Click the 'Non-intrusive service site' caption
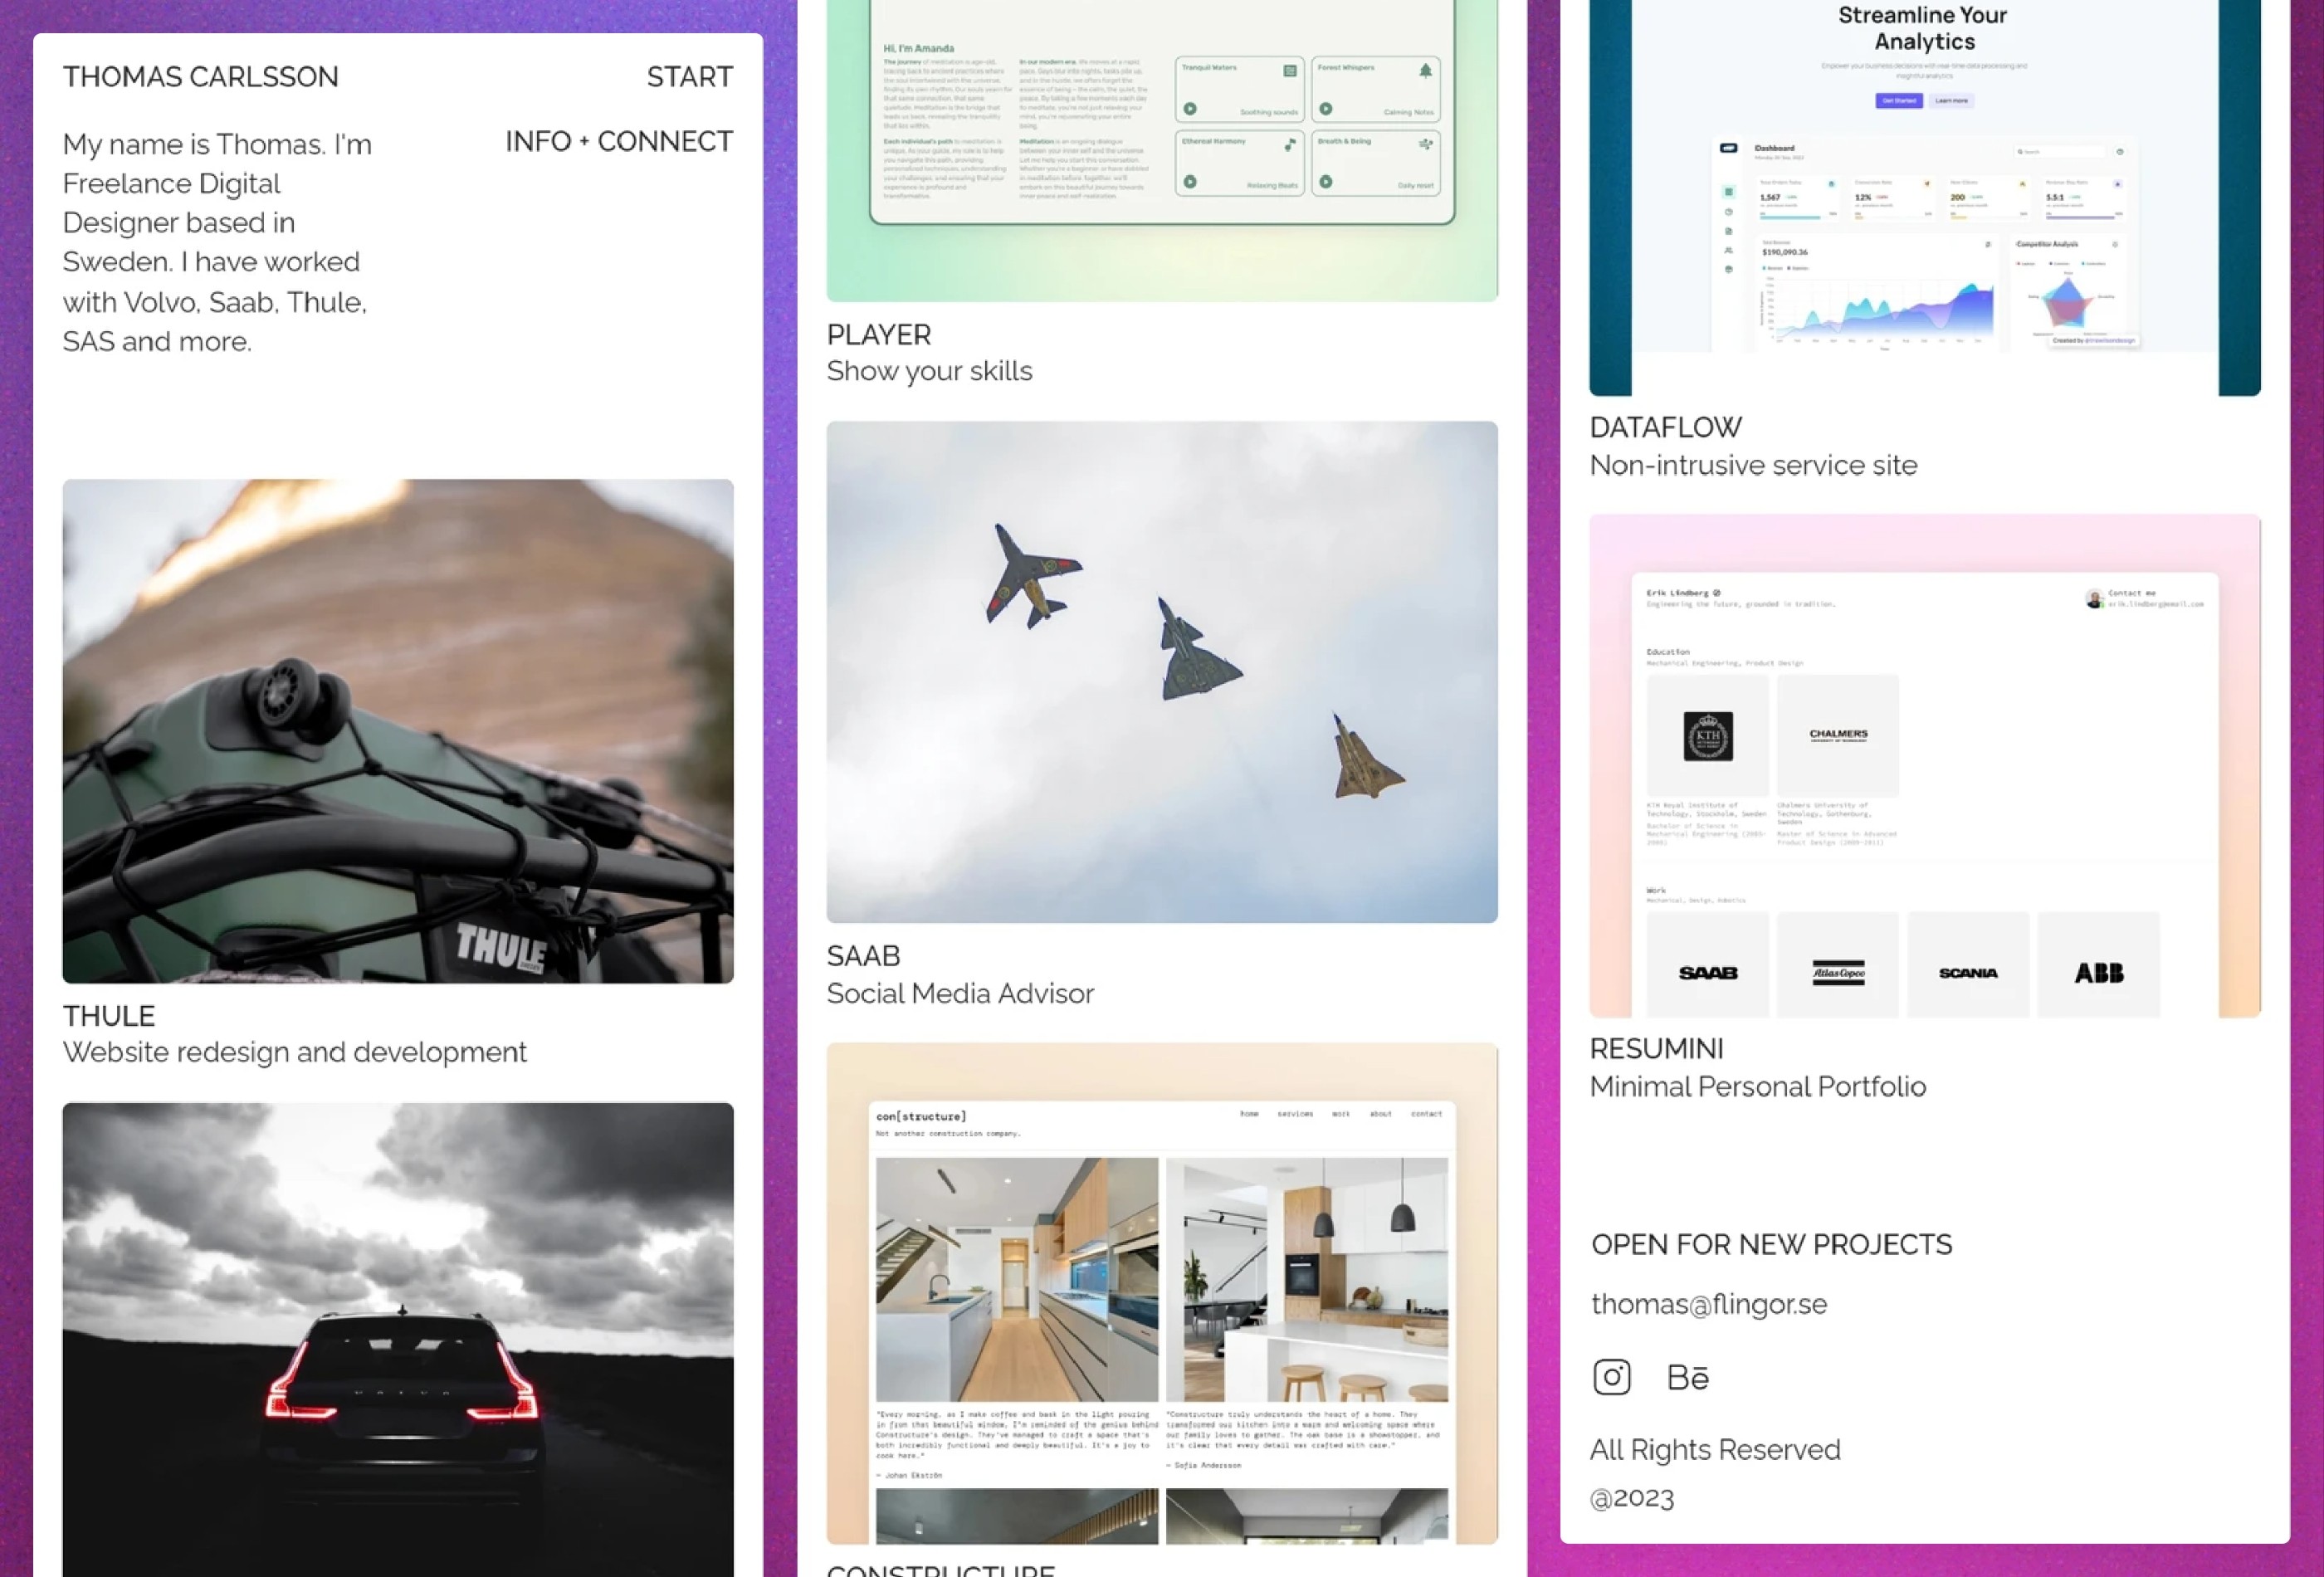The image size is (2324, 1577). click(1753, 465)
